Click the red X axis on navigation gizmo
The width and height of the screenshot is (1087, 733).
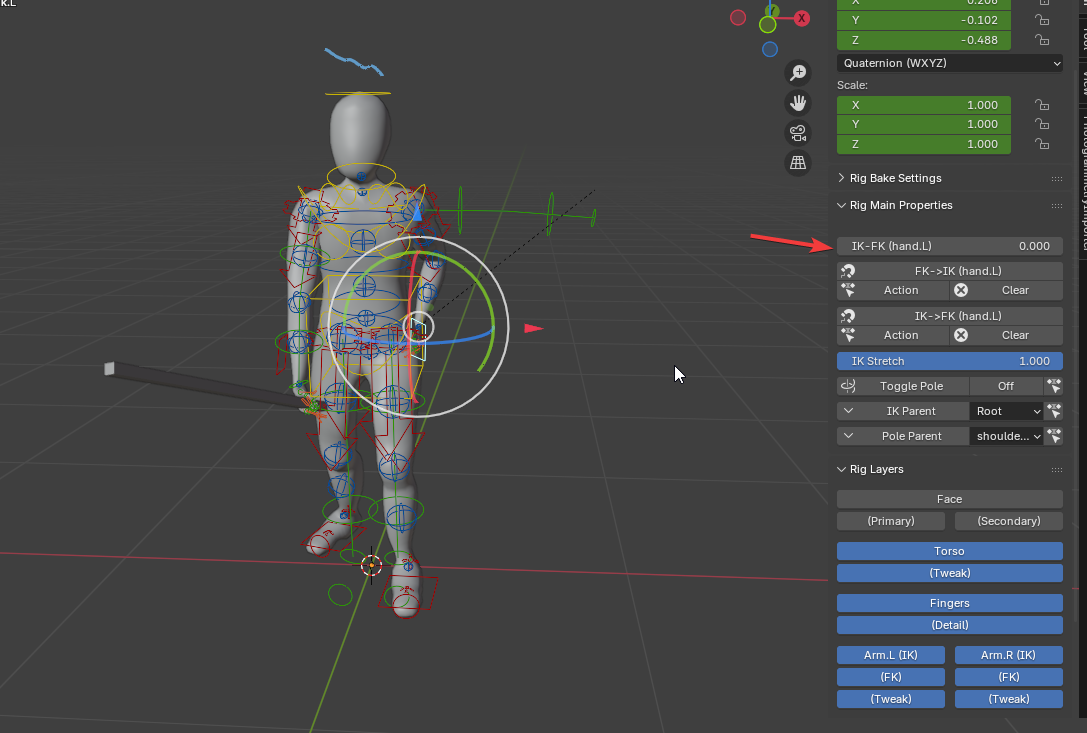tap(801, 18)
